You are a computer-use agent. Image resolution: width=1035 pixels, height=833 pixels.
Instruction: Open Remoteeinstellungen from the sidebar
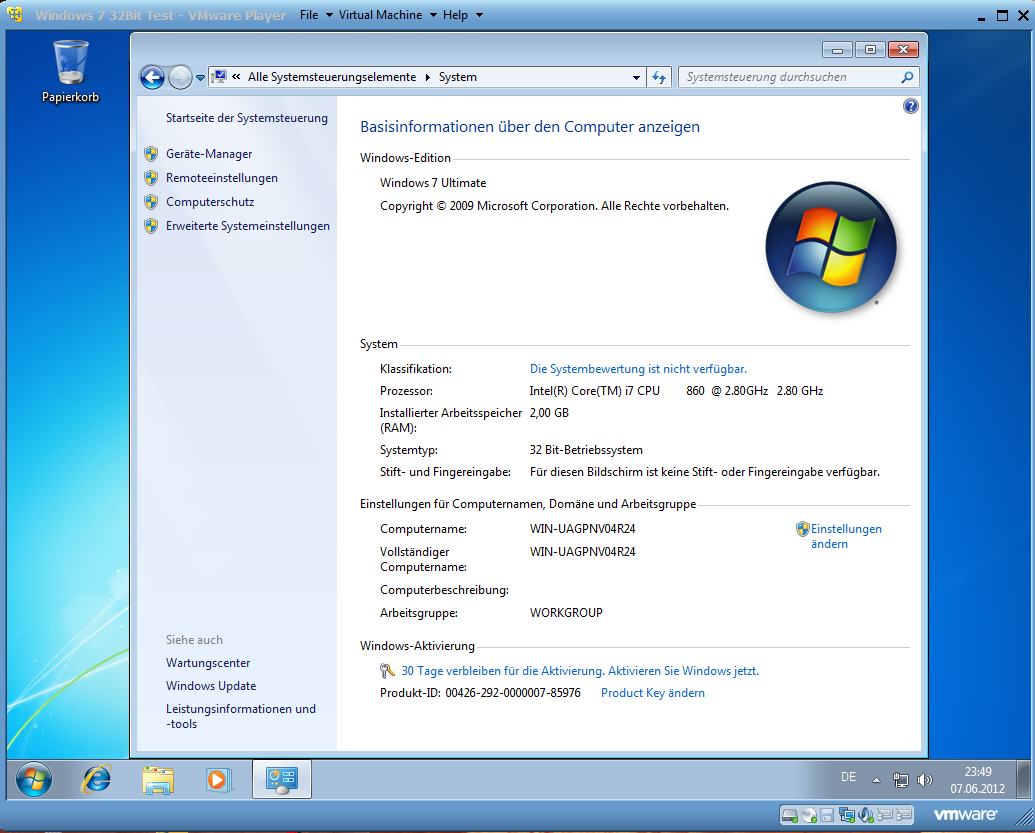[x=222, y=178]
